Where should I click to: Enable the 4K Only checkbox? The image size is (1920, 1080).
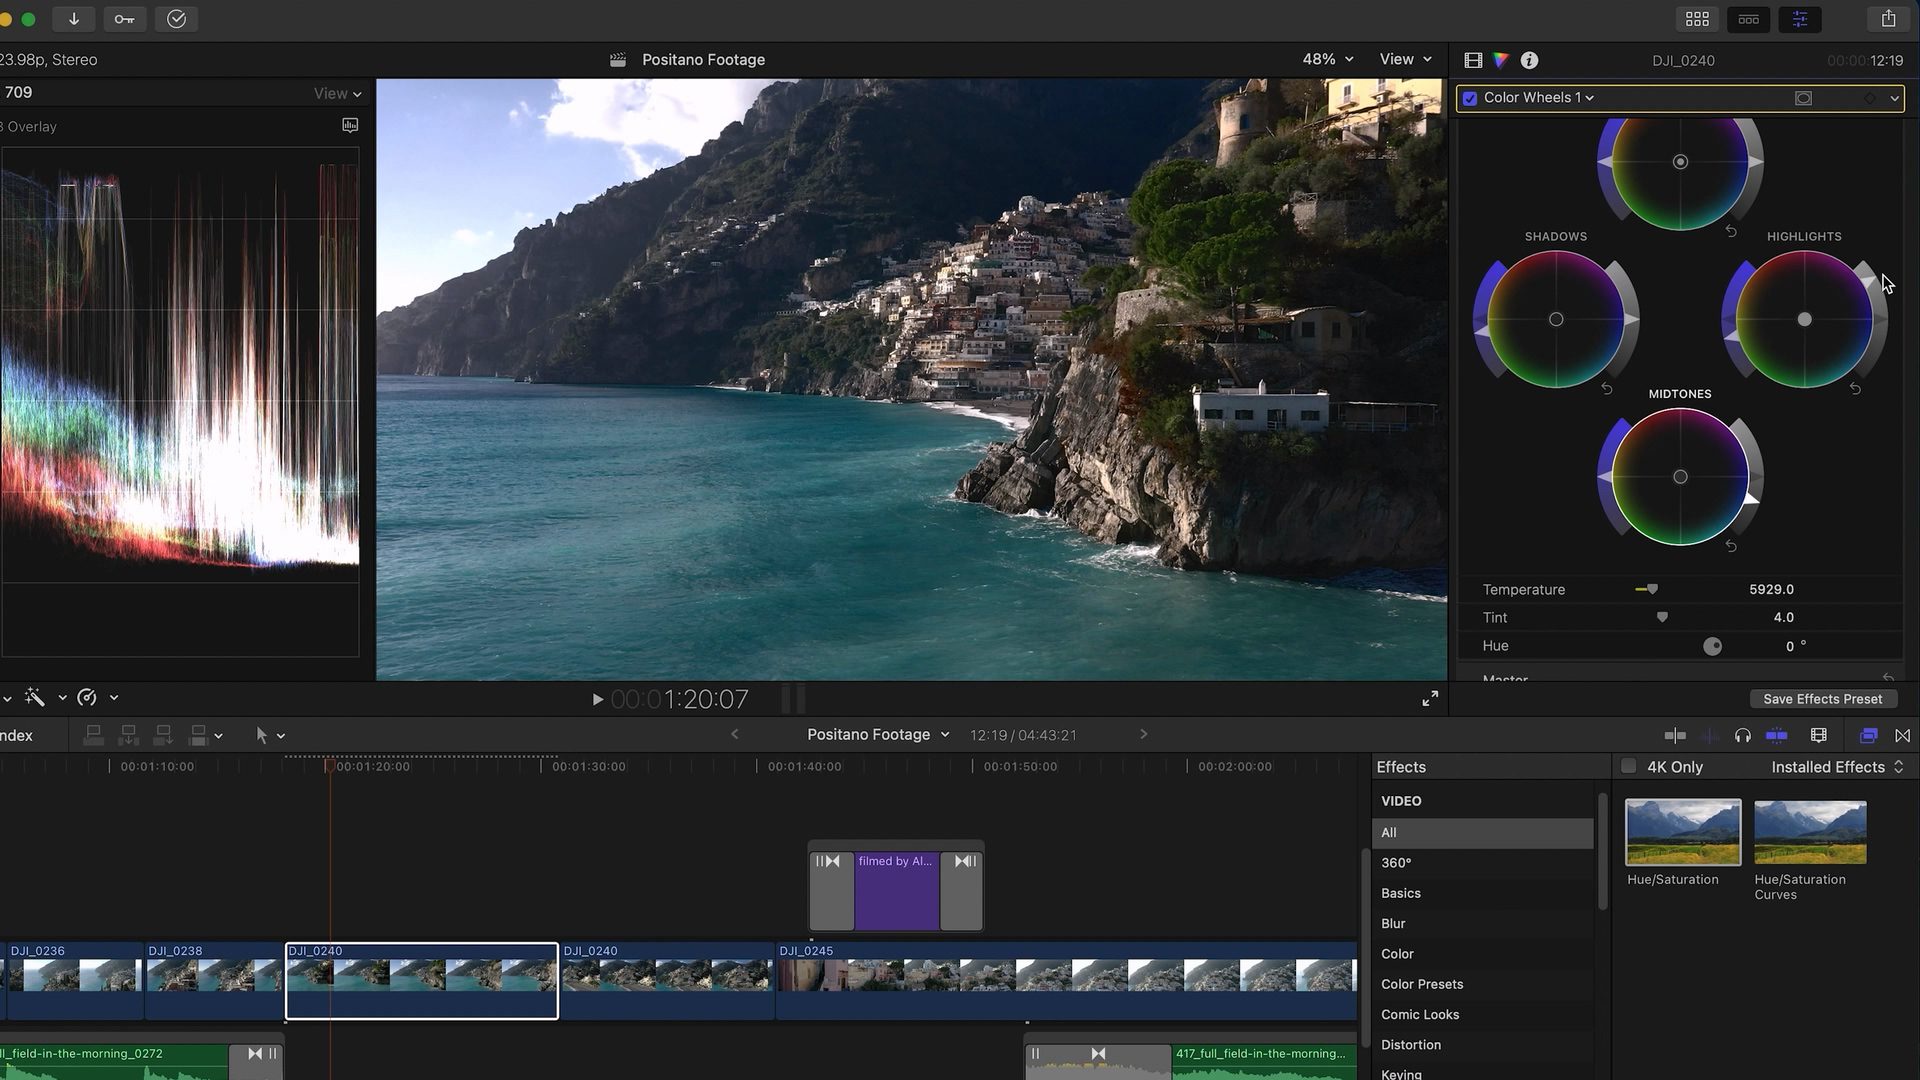1628,766
